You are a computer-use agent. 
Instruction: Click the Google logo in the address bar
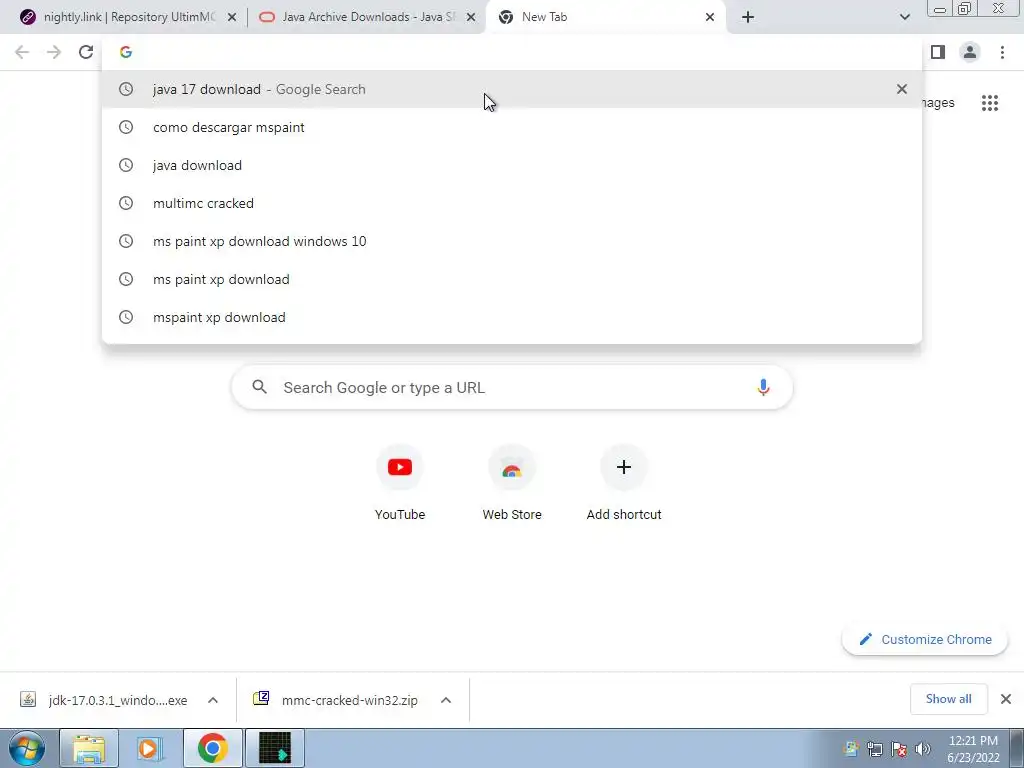click(x=126, y=52)
